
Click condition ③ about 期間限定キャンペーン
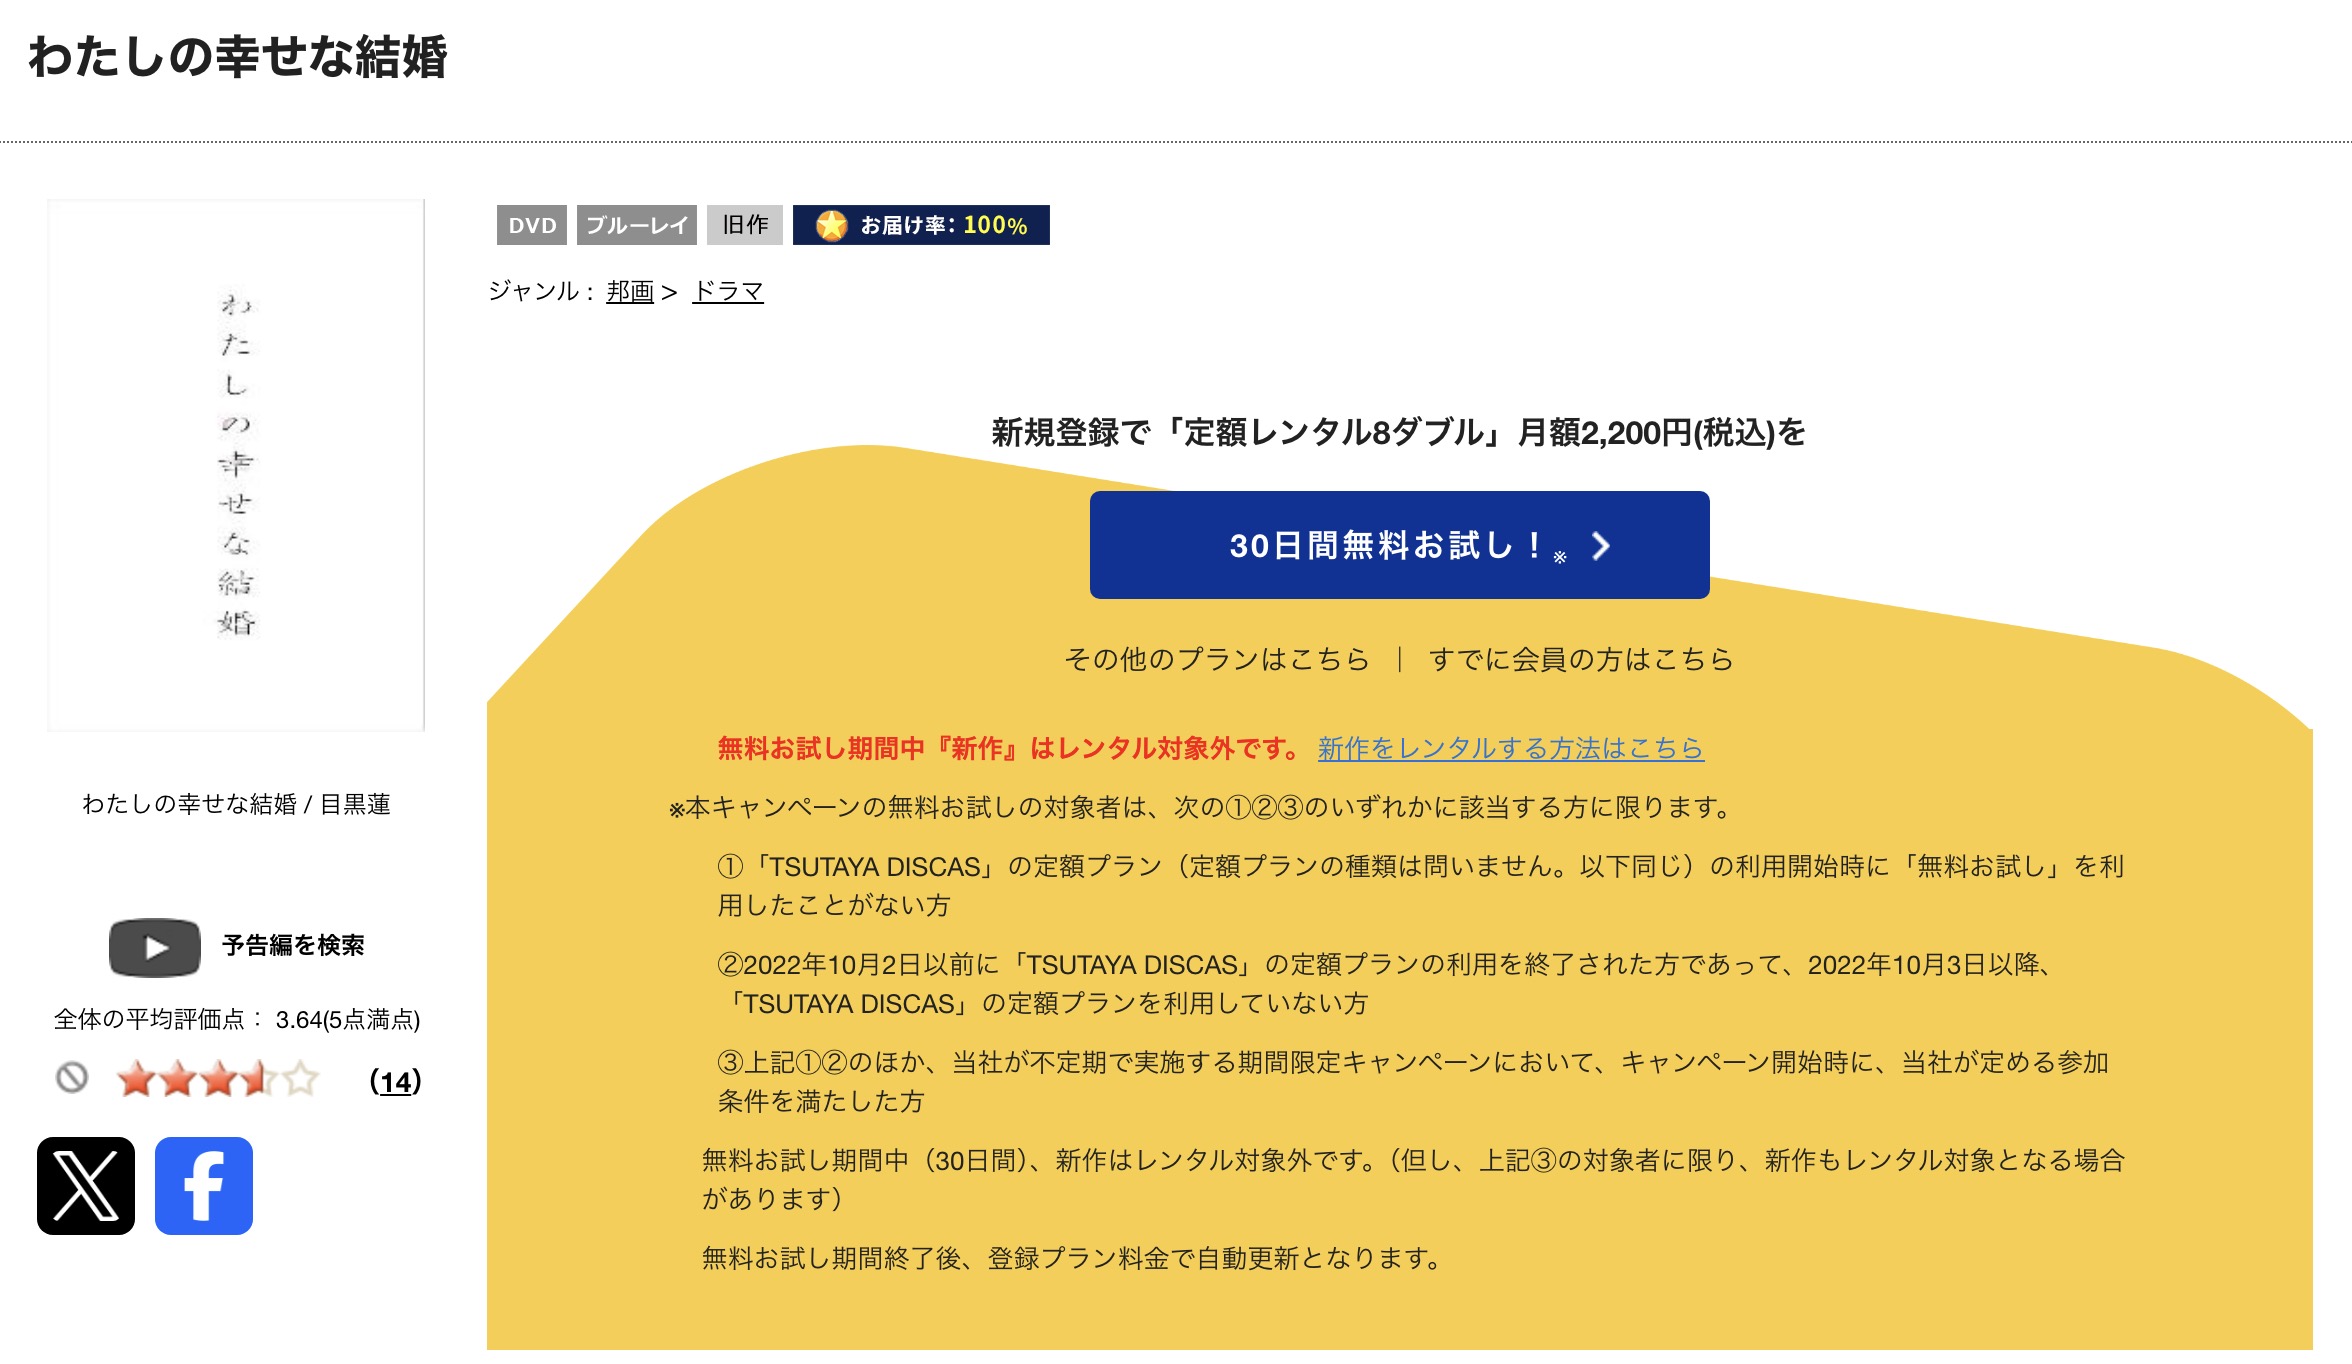tap(1413, 1081)
